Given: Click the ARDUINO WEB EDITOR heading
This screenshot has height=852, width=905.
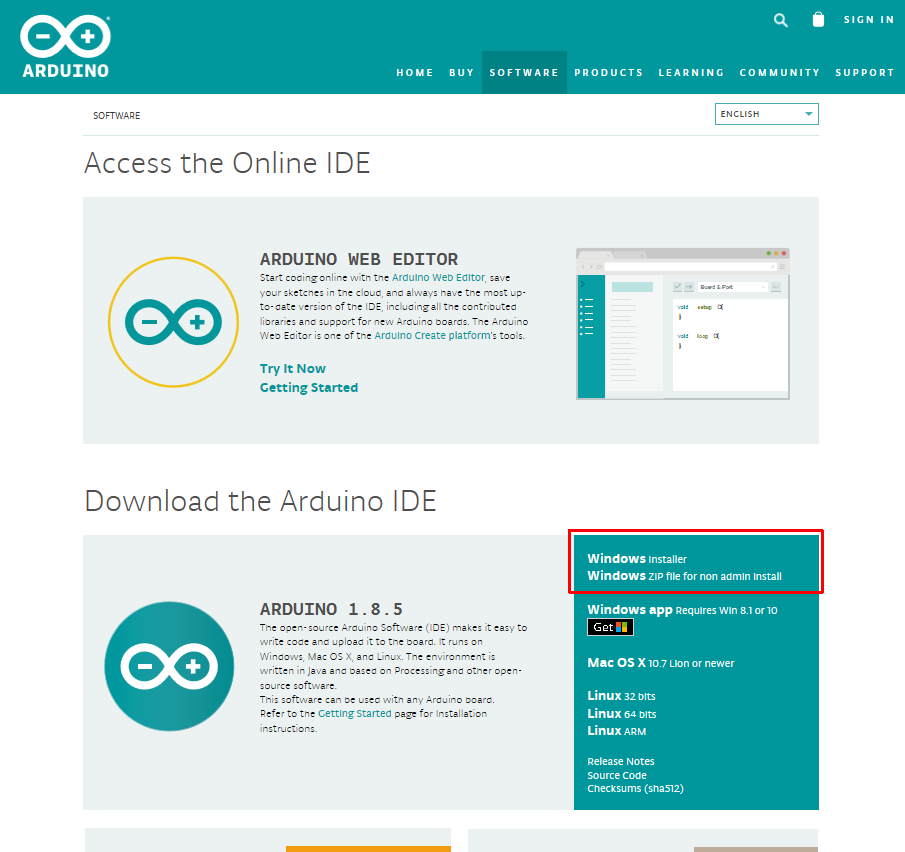Looking at the screenshot, I should coord(359,259).
